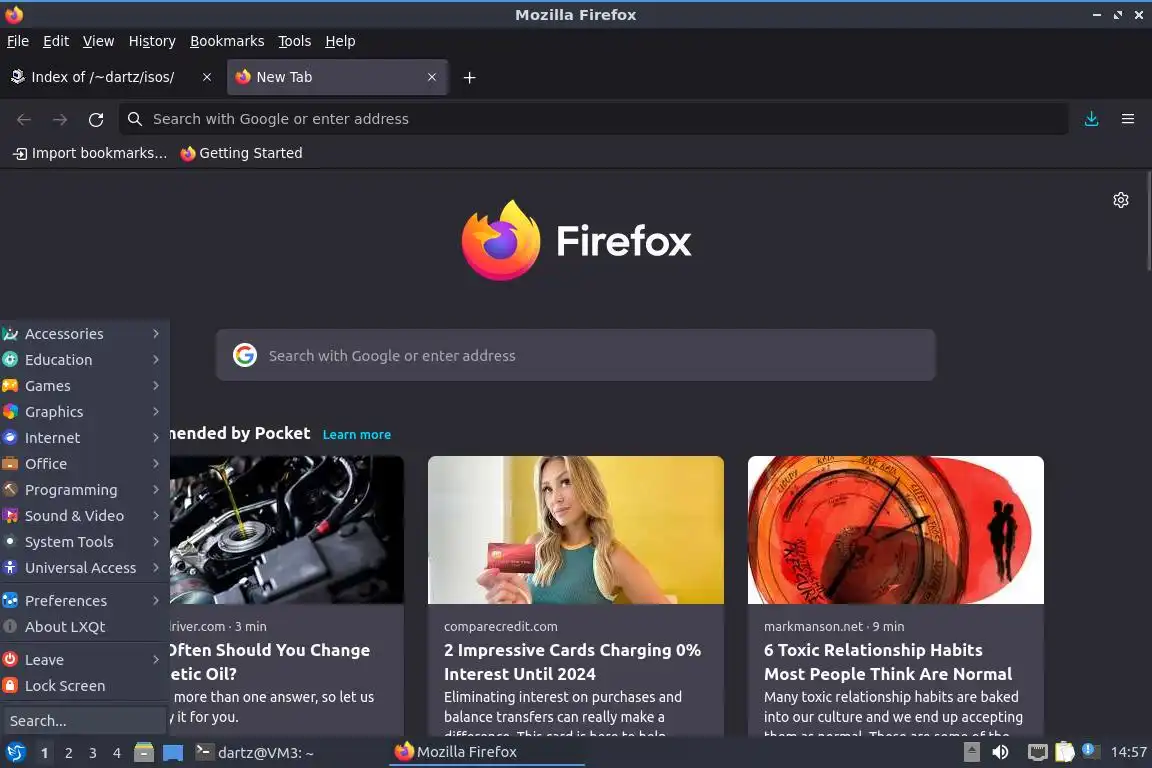Screen dimensions: 1152x768
Task: Open the Firefox downloads panel
Action: pyautogui.click(x=1092, y=119)
